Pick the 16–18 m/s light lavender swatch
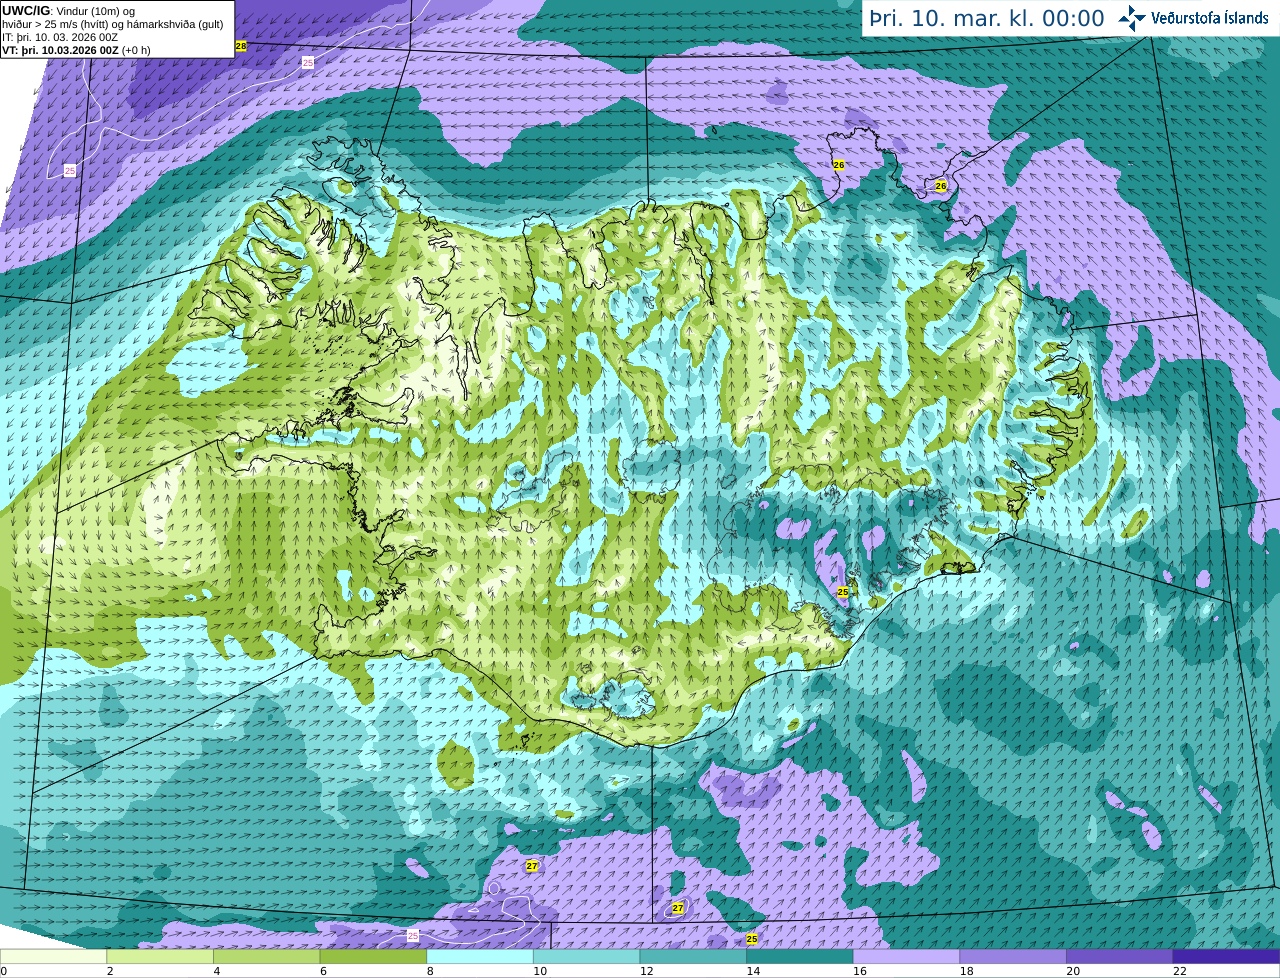This screenshot has width=1280, height=978. [906, 957]
